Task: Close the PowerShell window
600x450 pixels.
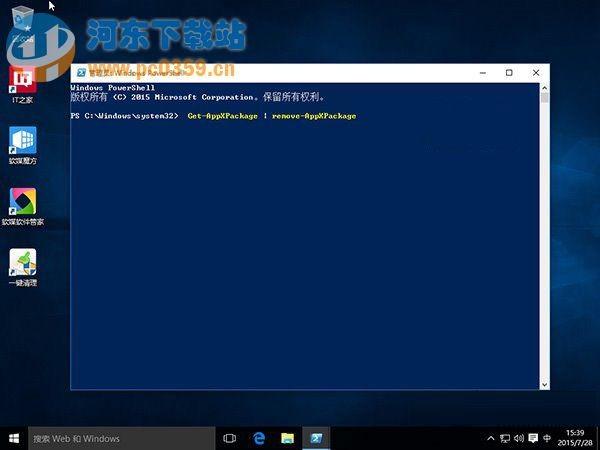Action: tap(536, 73)
